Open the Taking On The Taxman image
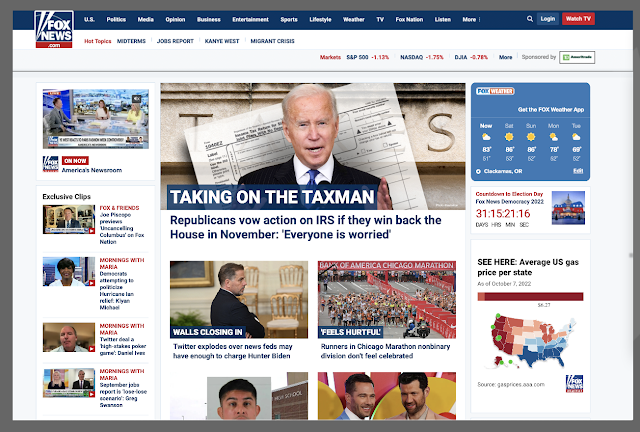The height and width of the screenshot is (432, 640). (313, 147)
